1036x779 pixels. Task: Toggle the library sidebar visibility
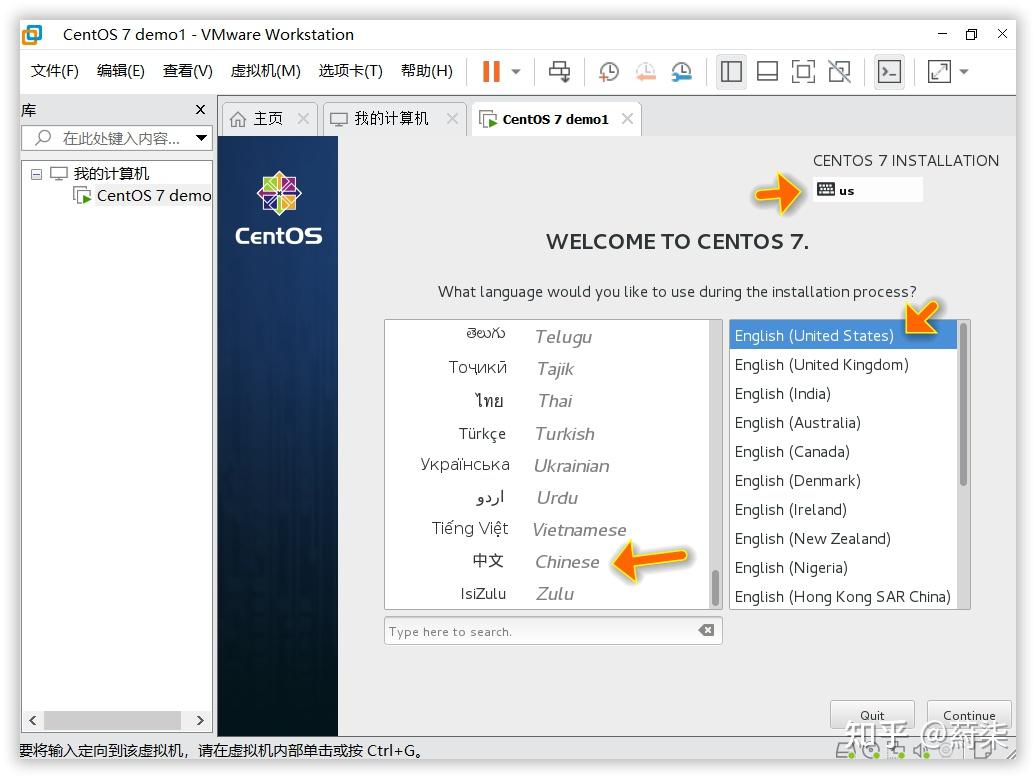click(731, 71)
